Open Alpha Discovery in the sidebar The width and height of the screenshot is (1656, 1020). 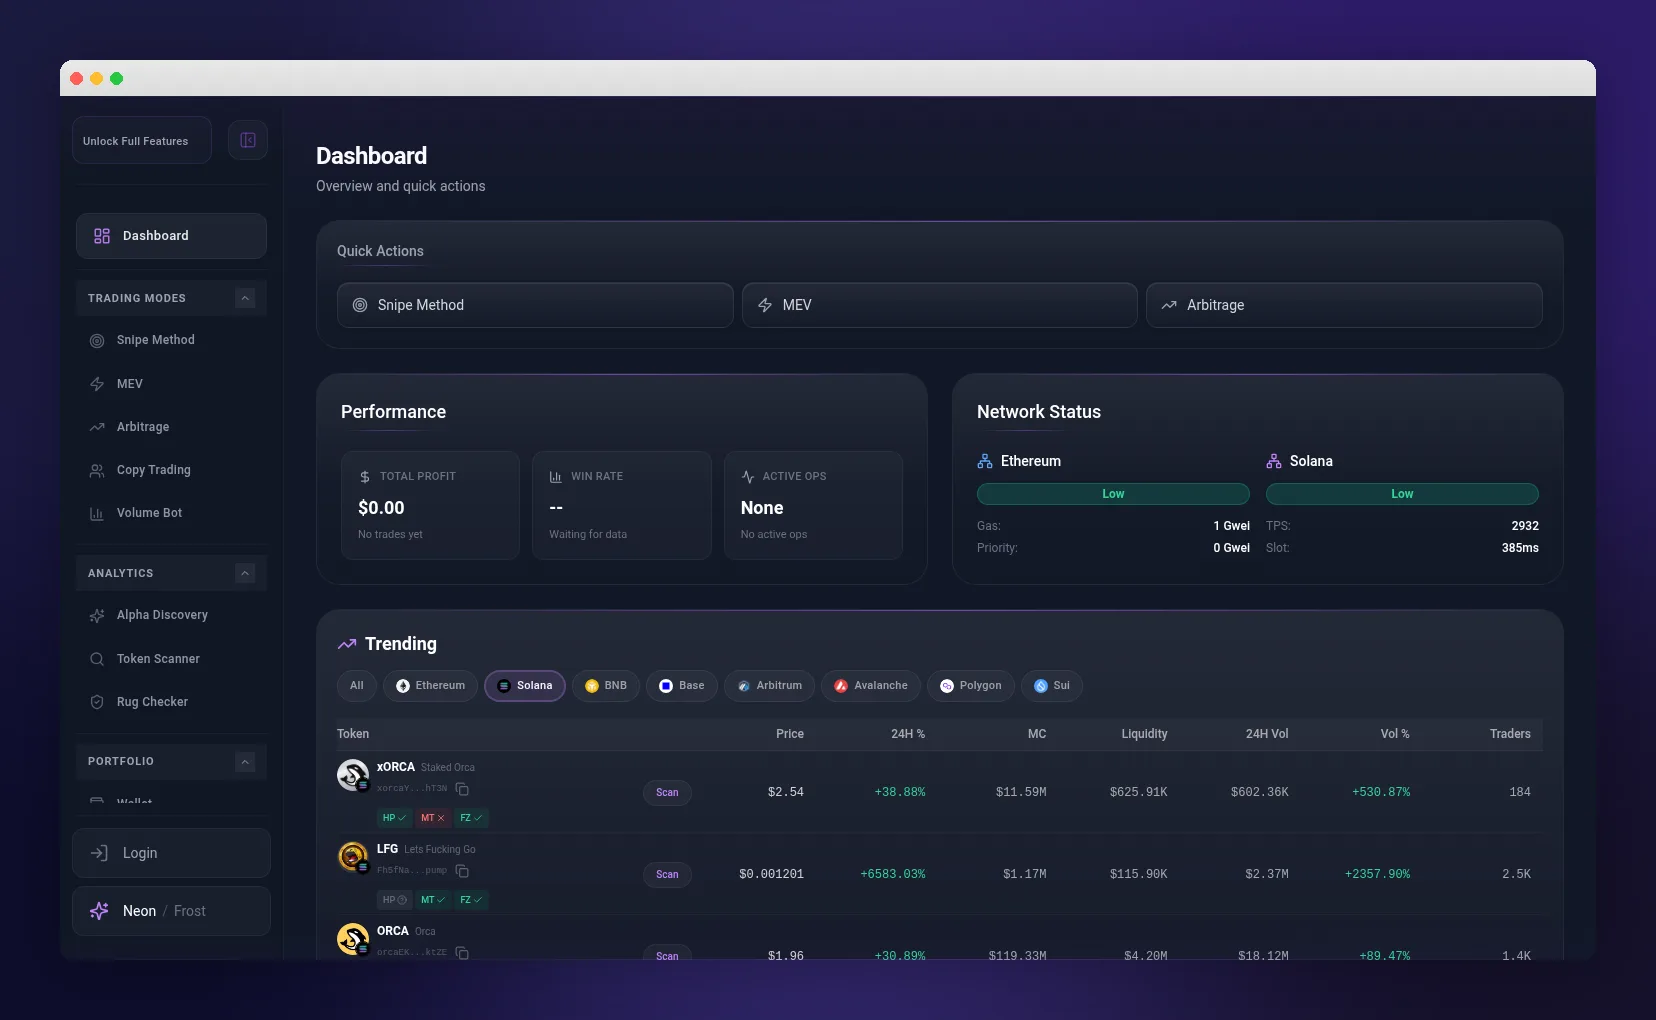[x=171, y=615]
